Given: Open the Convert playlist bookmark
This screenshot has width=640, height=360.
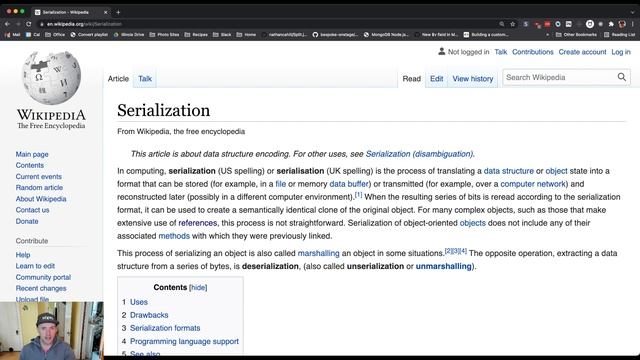Looking at the screenshot, I should (89, 35).
